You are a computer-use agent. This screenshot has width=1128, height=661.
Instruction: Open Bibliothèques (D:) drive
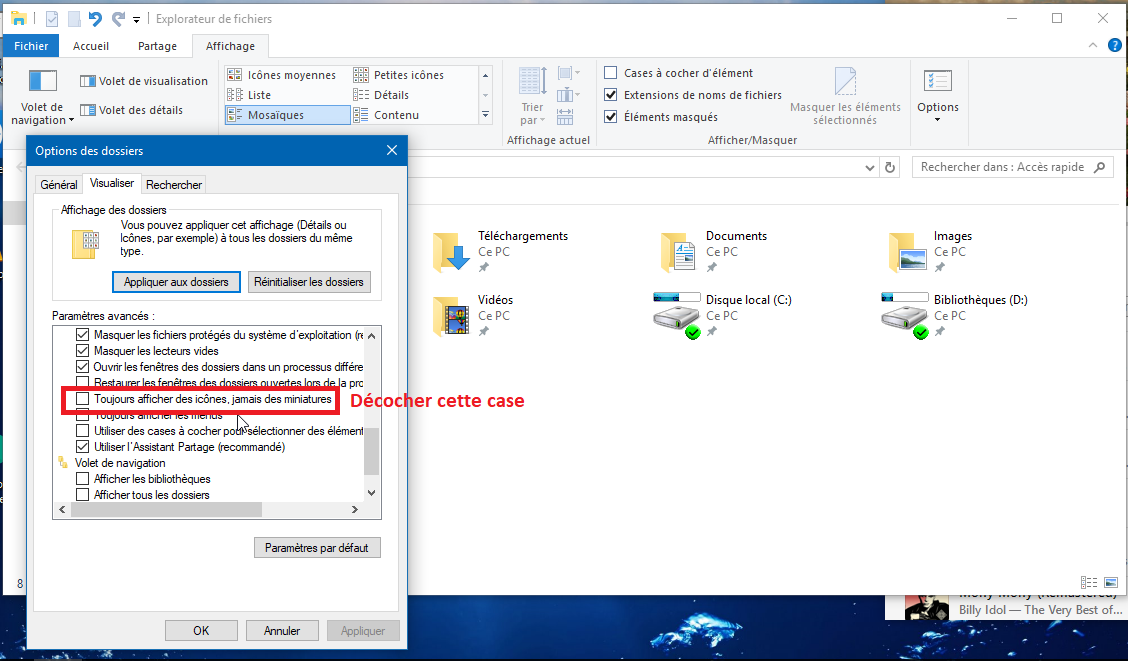point(954,315)
